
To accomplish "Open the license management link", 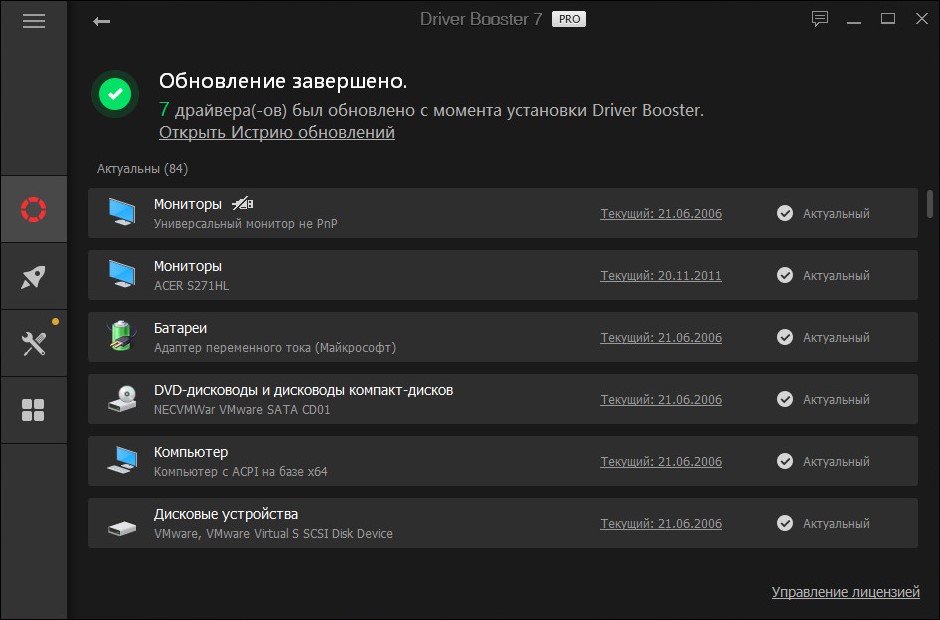I will [x=845, y=592].
